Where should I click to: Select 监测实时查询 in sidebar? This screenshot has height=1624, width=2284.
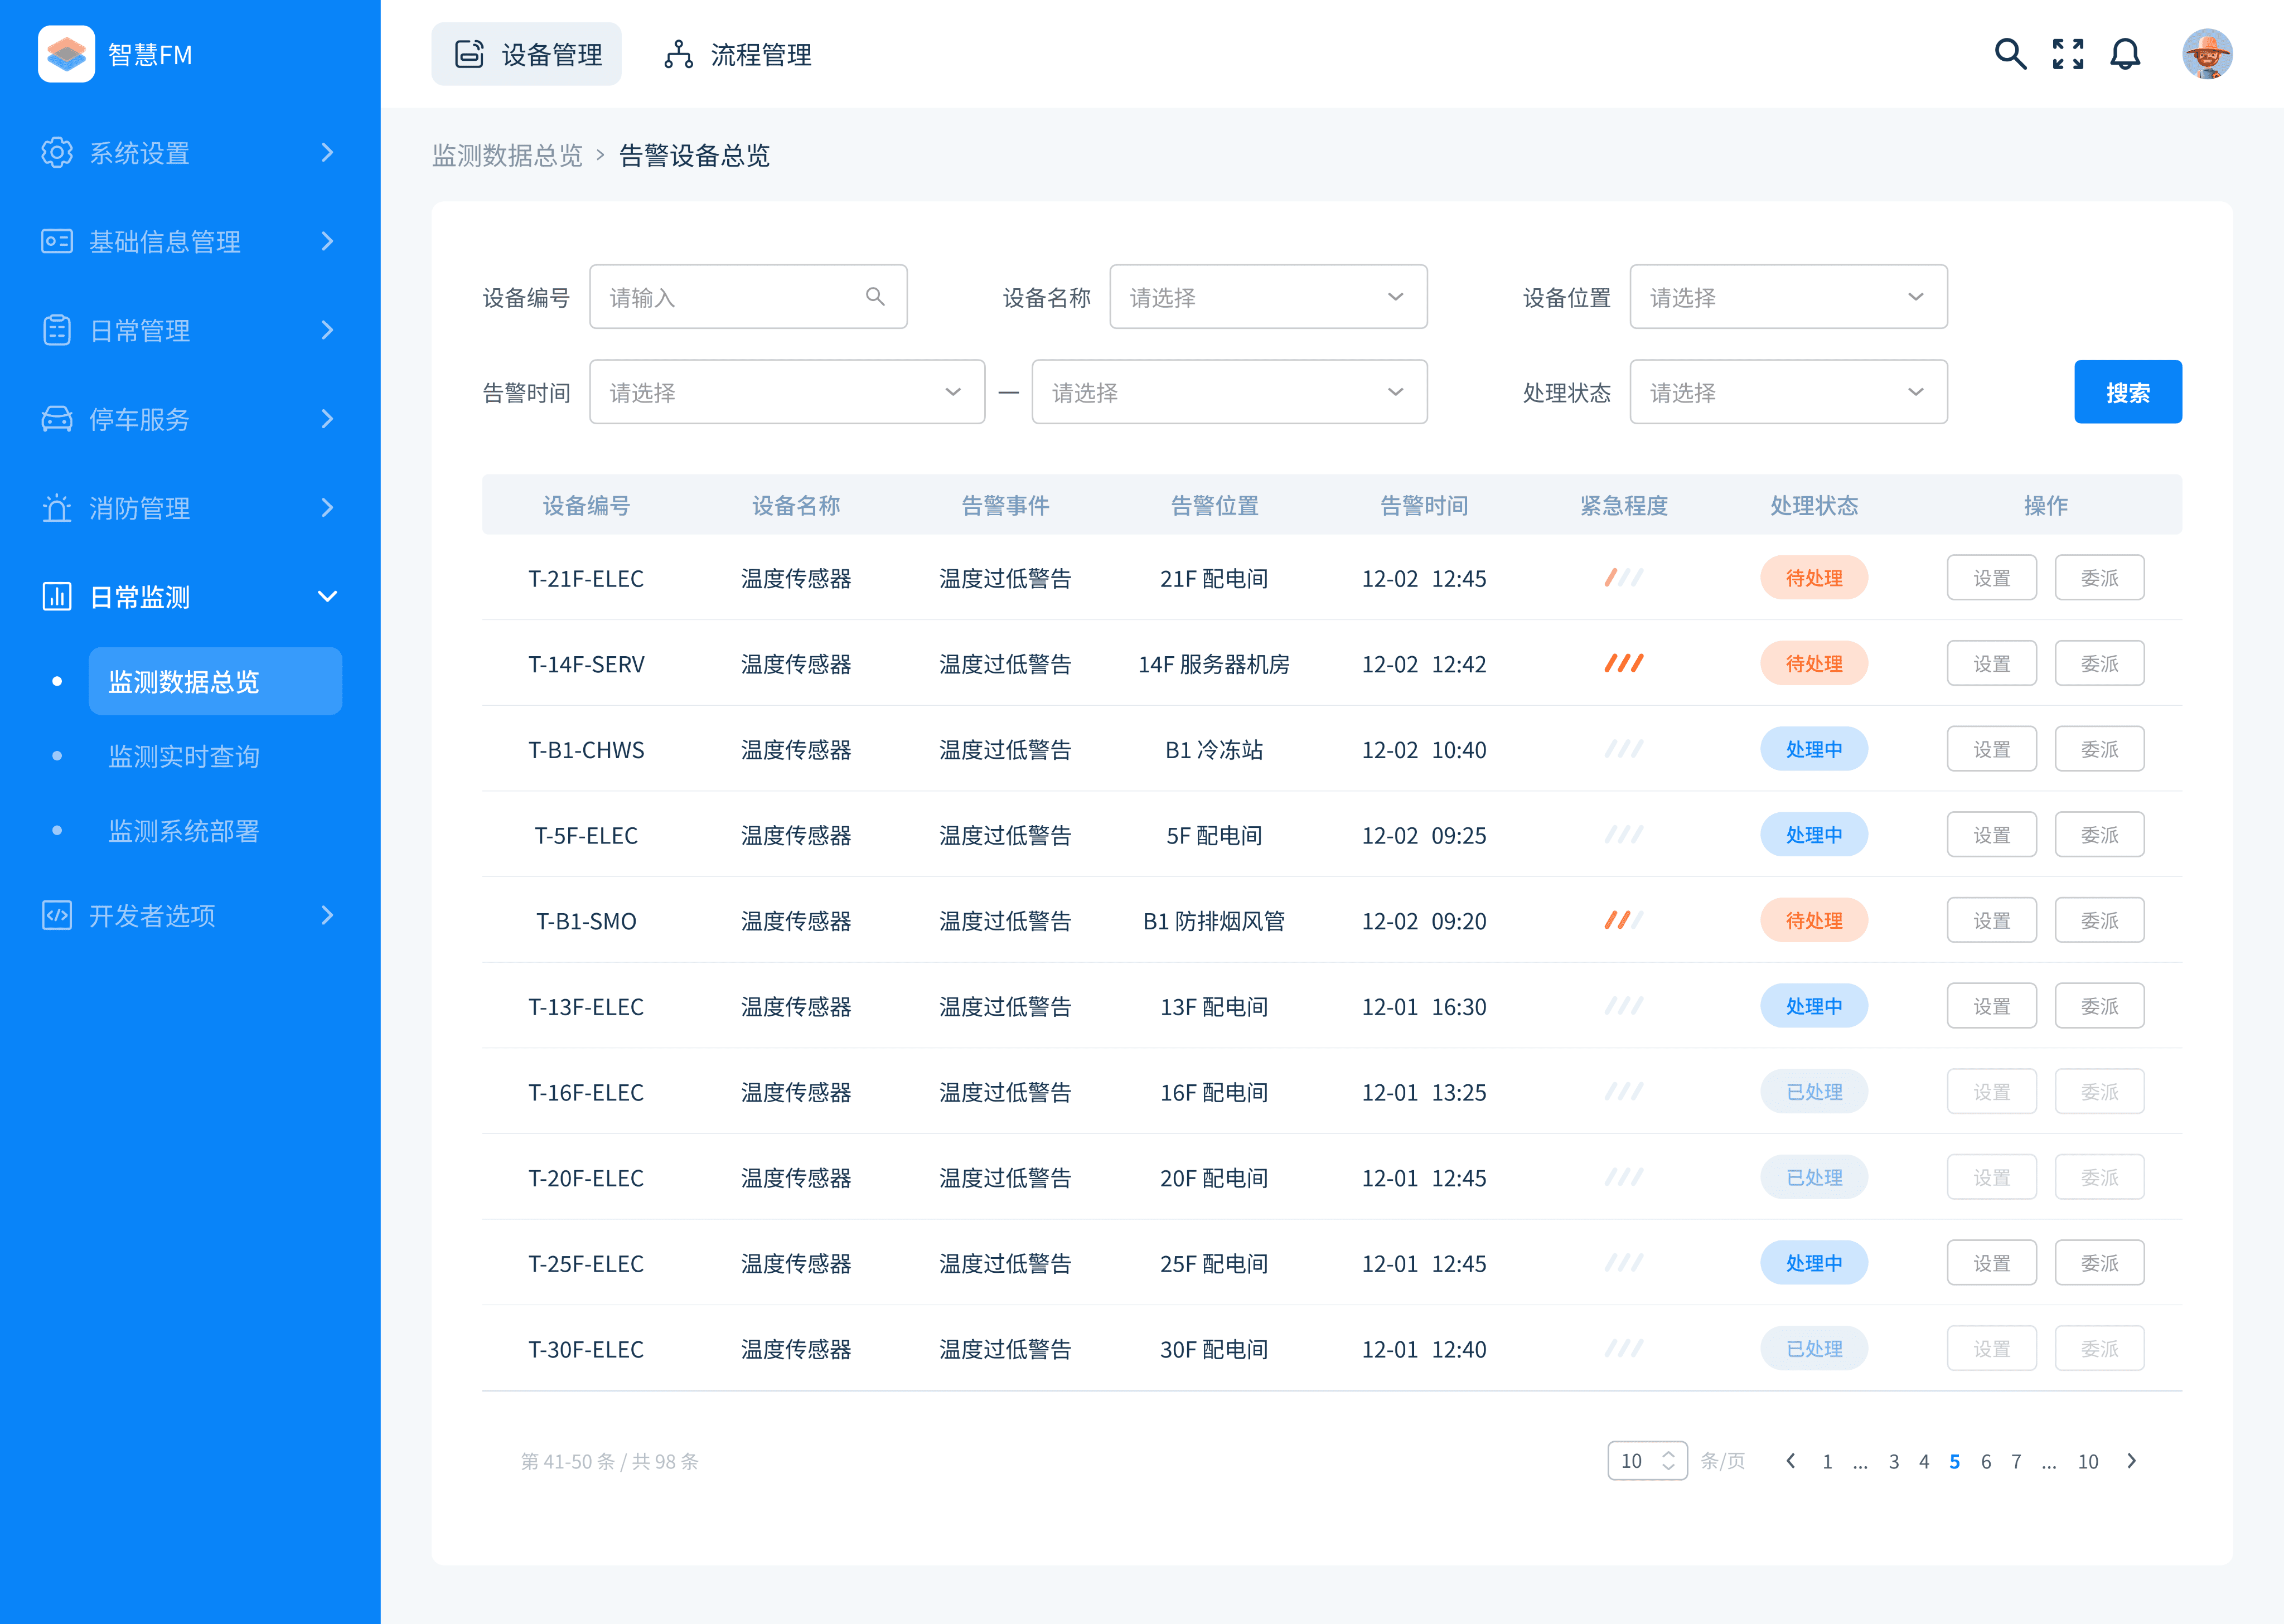pos(184,756)
